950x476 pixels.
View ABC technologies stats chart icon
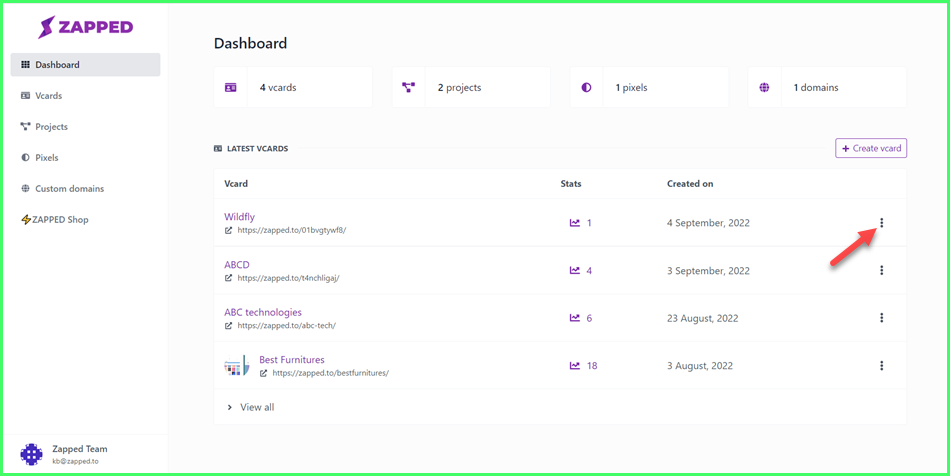pos(575,318)
